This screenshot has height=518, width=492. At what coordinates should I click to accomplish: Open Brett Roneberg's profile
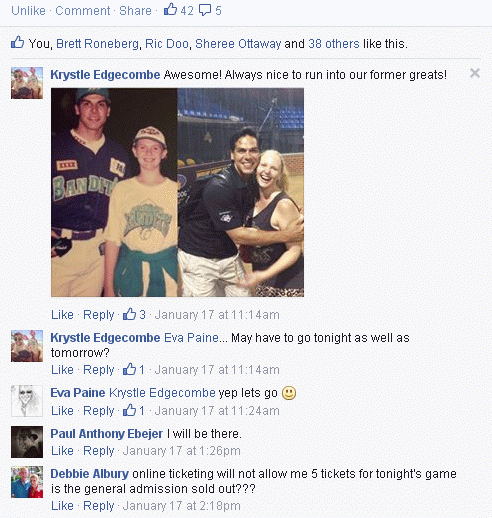[97, 44]
